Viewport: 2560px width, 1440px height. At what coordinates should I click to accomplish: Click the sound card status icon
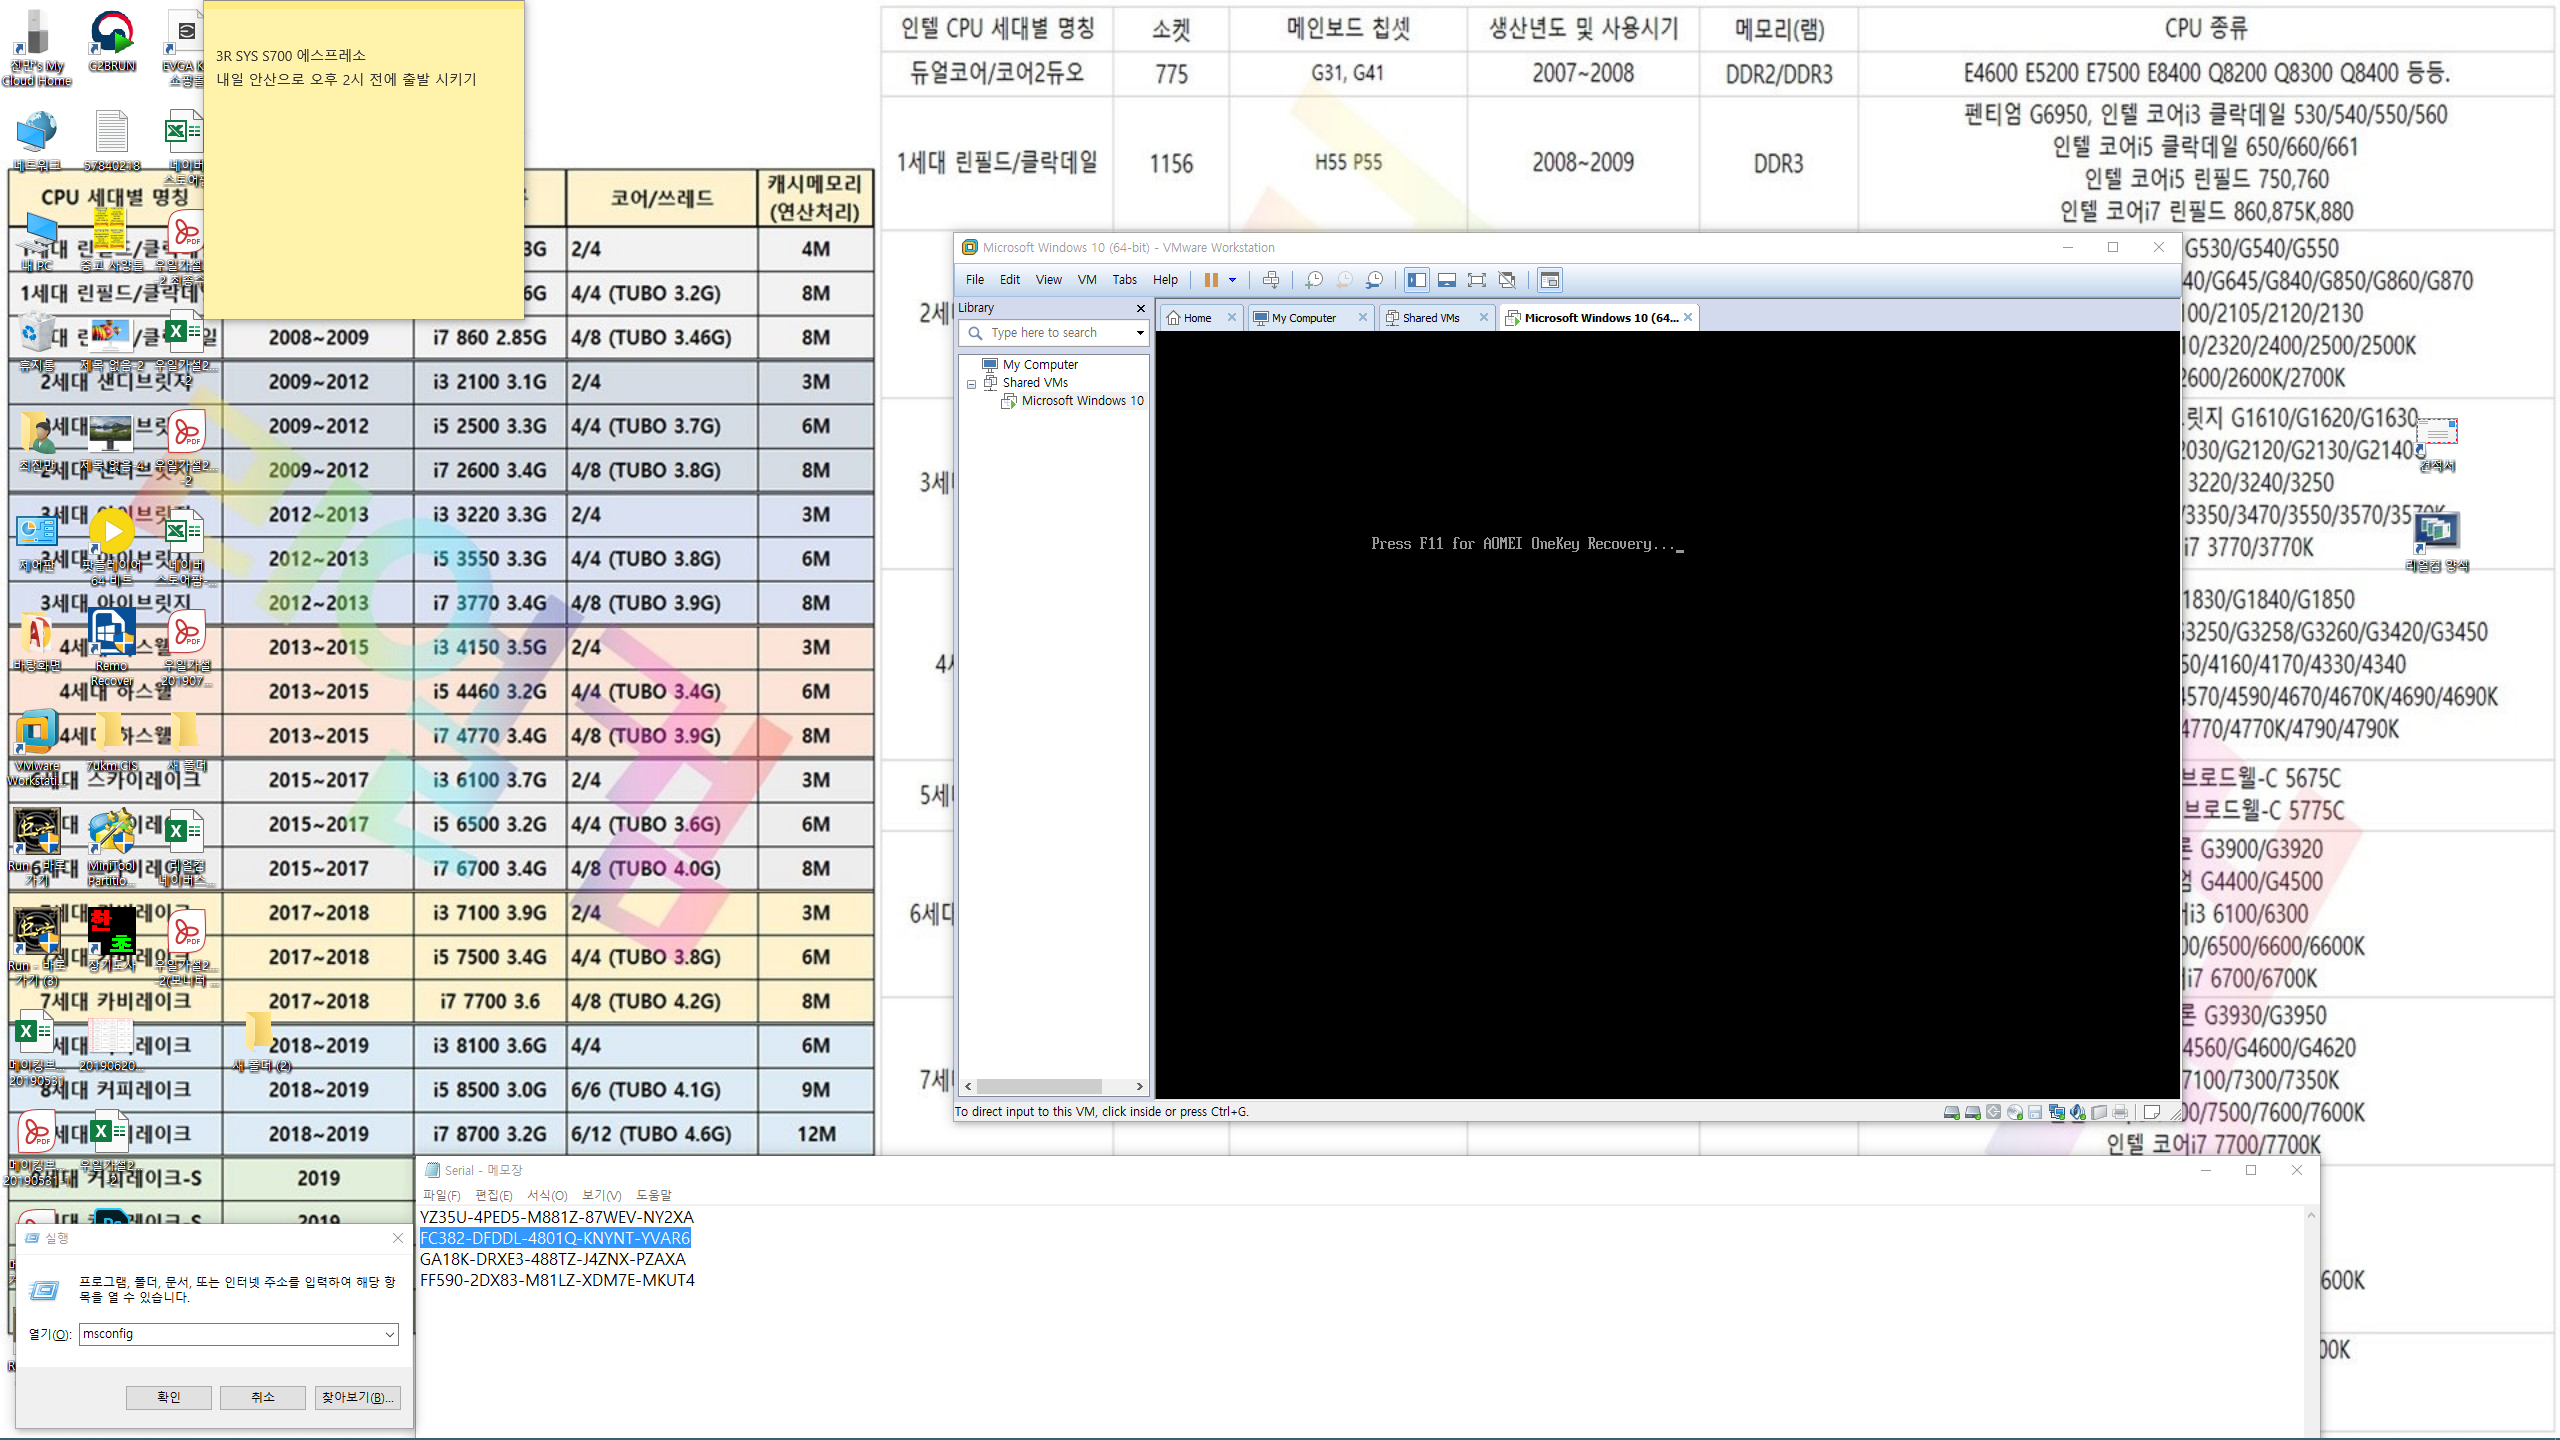[2077, 1112]
